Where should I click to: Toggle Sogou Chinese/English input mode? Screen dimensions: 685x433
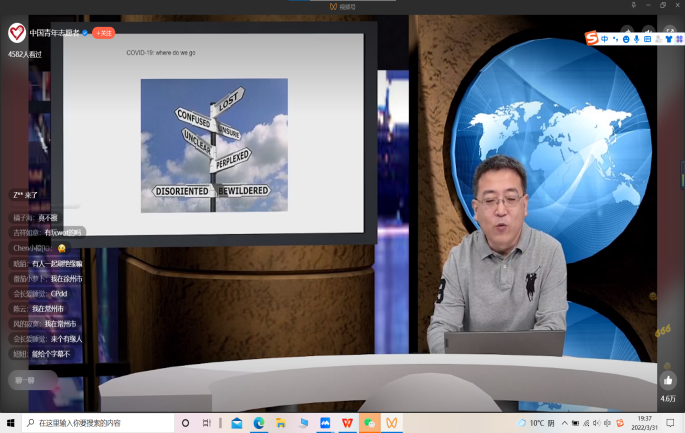(x=604, y=39)
